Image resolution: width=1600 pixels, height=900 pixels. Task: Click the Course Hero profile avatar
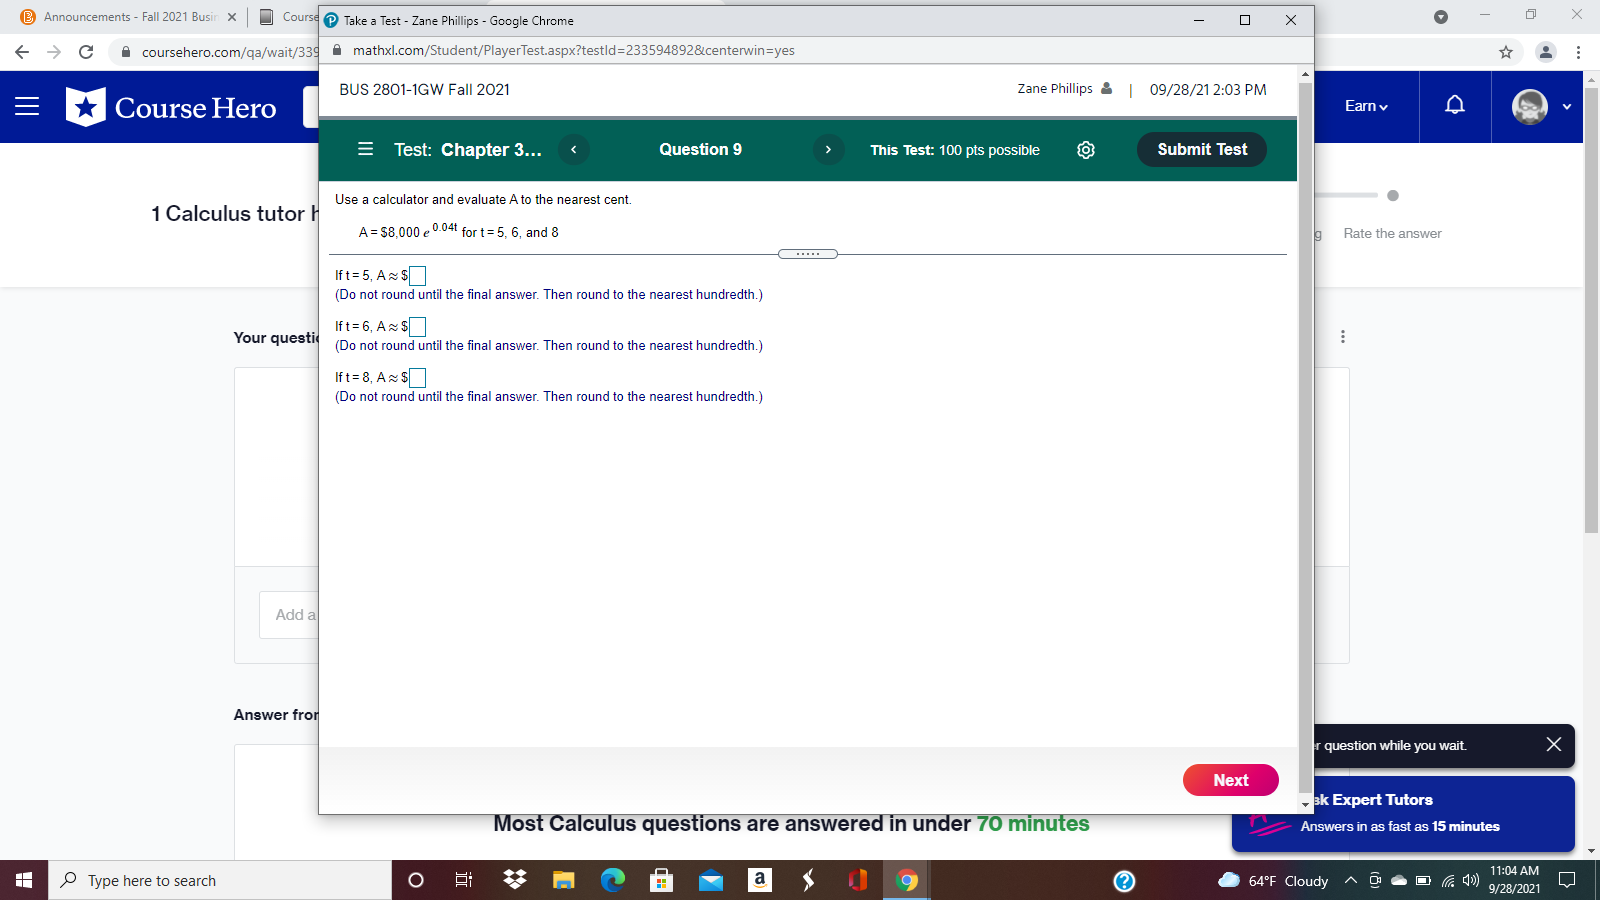pos(1529,107)
